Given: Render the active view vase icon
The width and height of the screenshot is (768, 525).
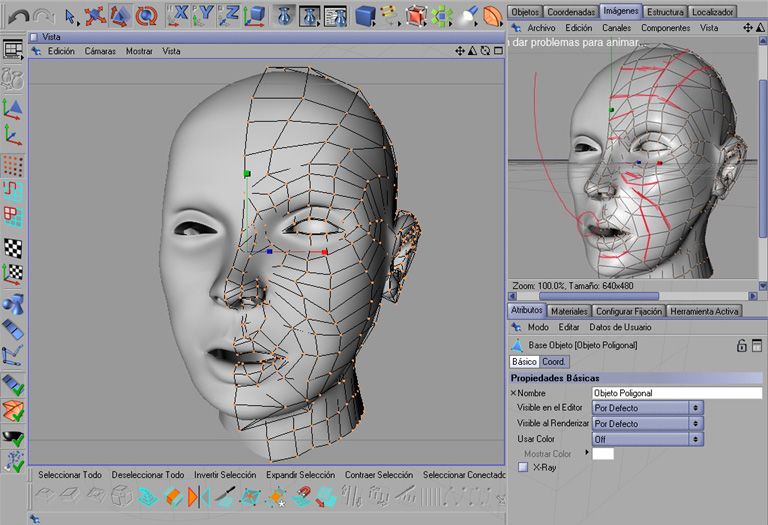Looking at the screenshot, I should pos(285,16).
